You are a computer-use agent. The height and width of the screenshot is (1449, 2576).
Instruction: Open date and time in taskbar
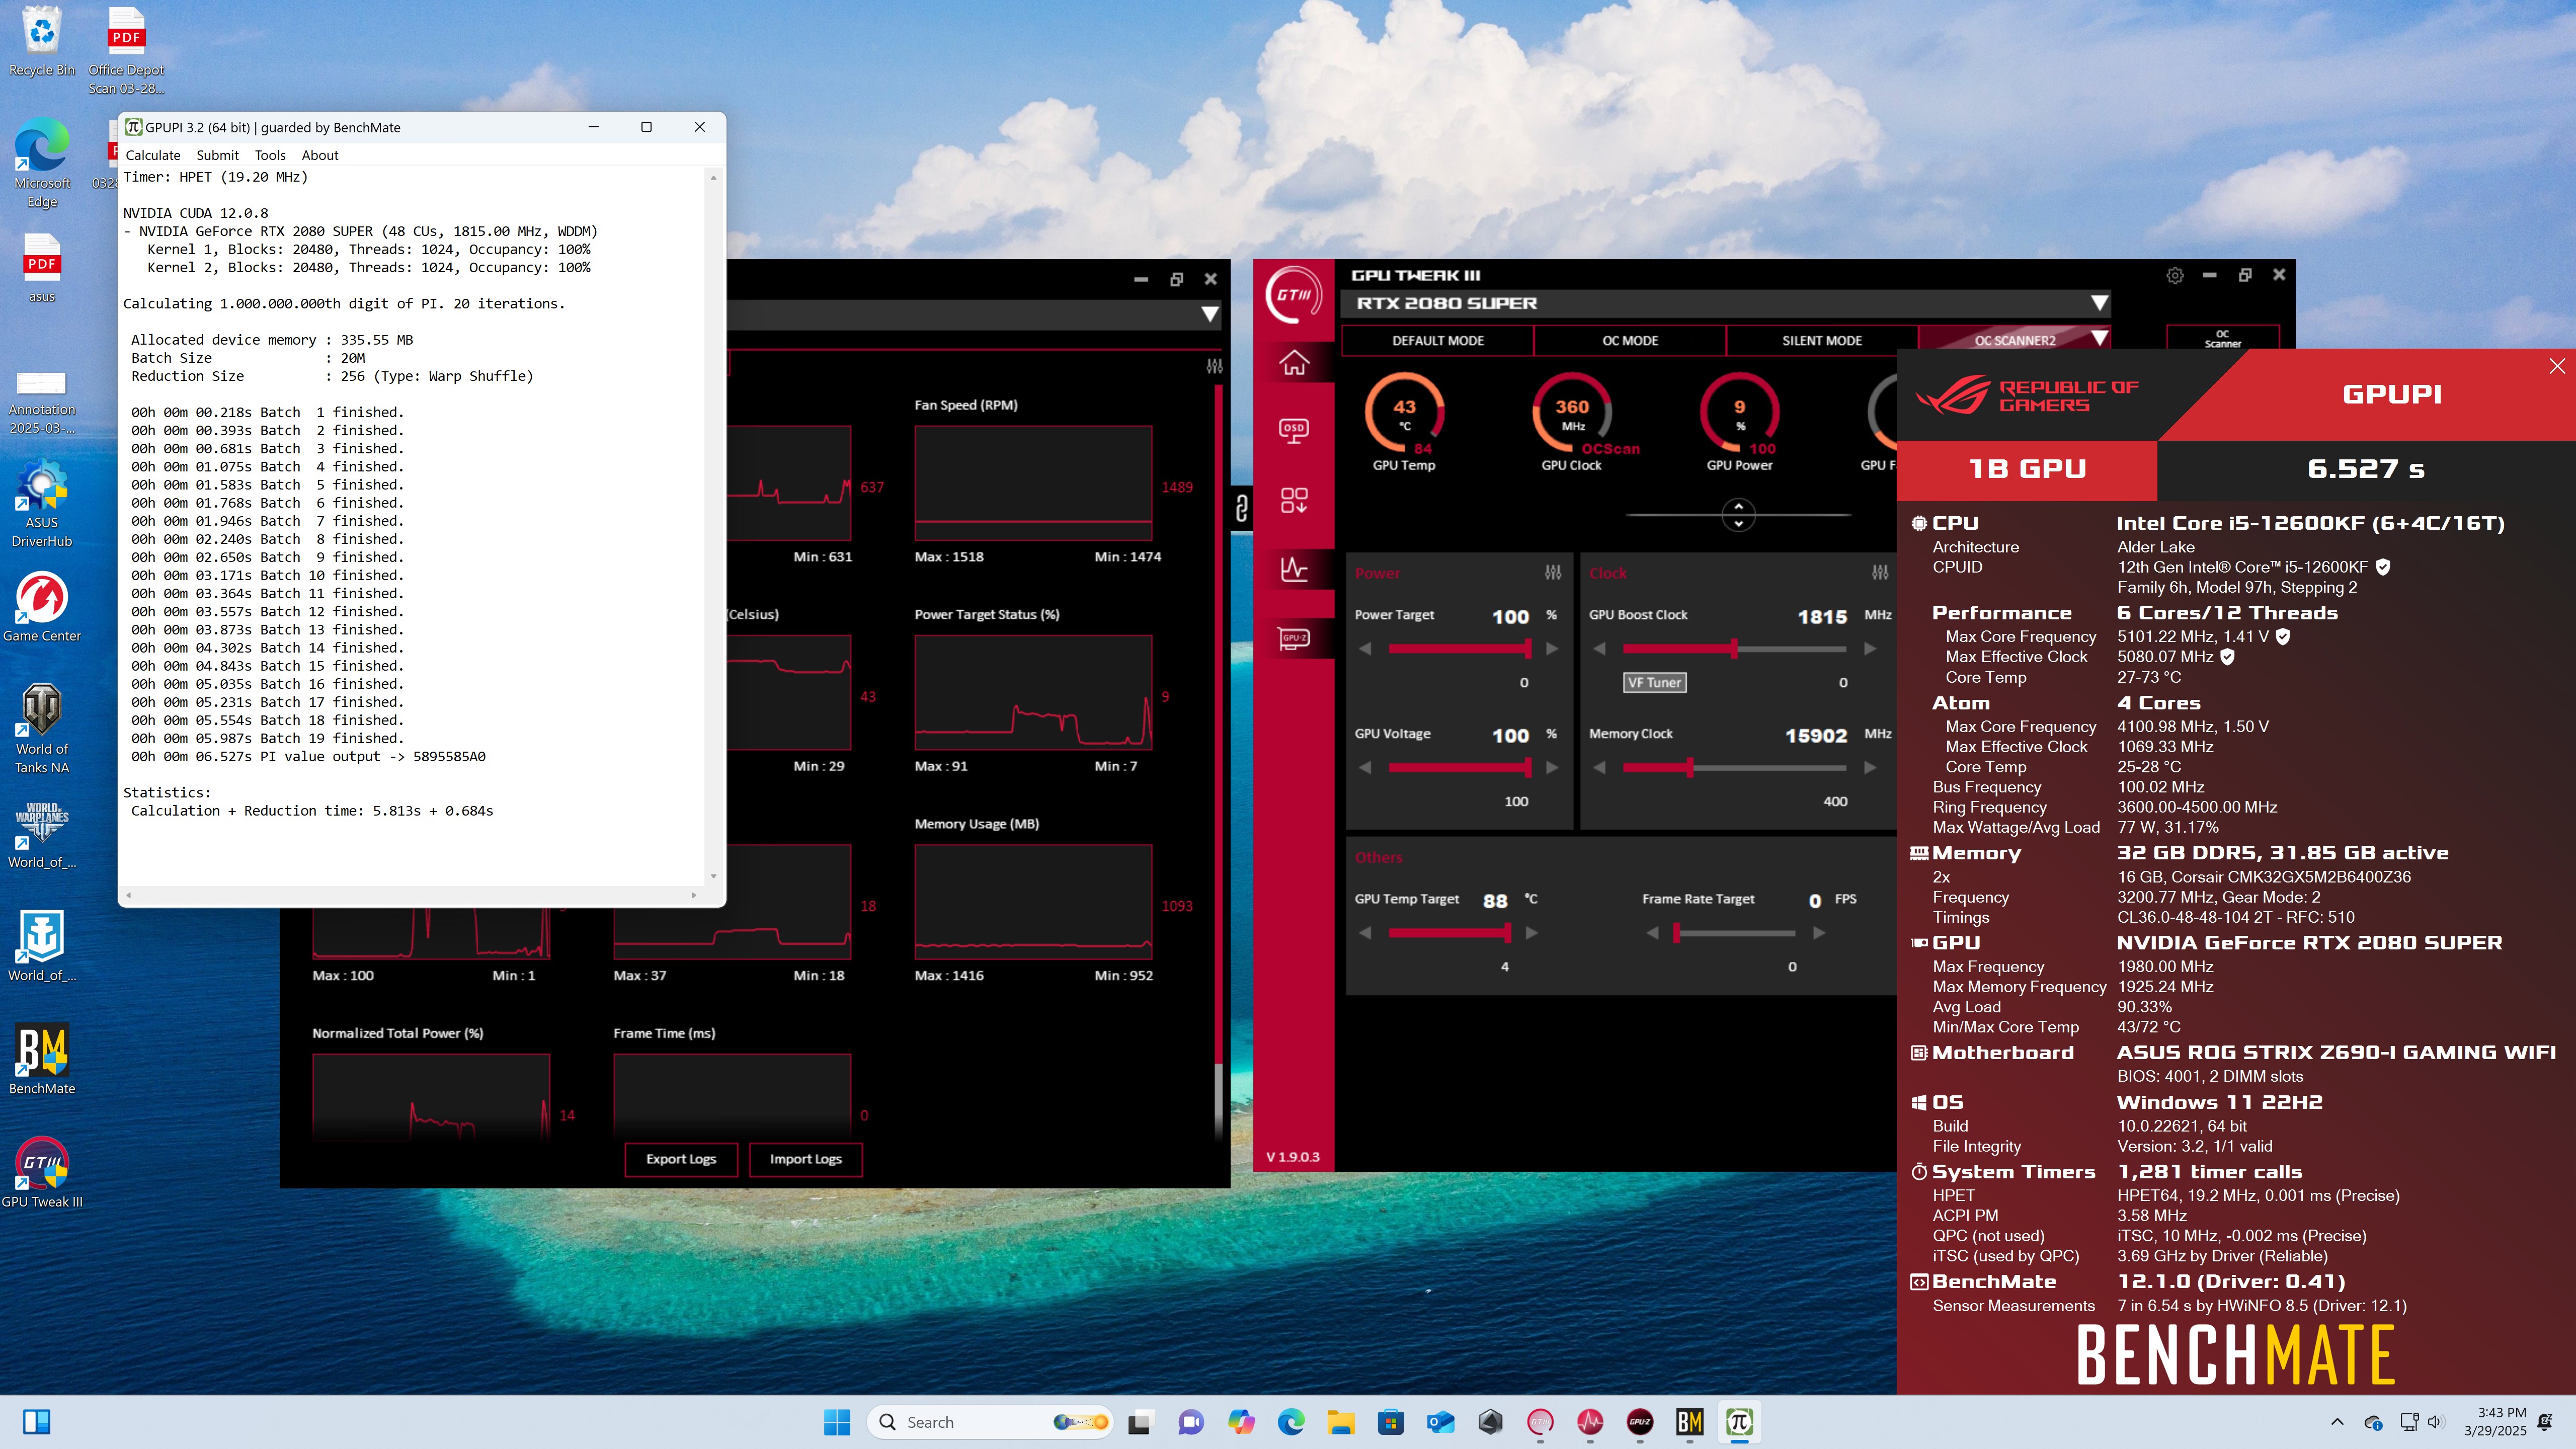[x=2494, y=1421]
